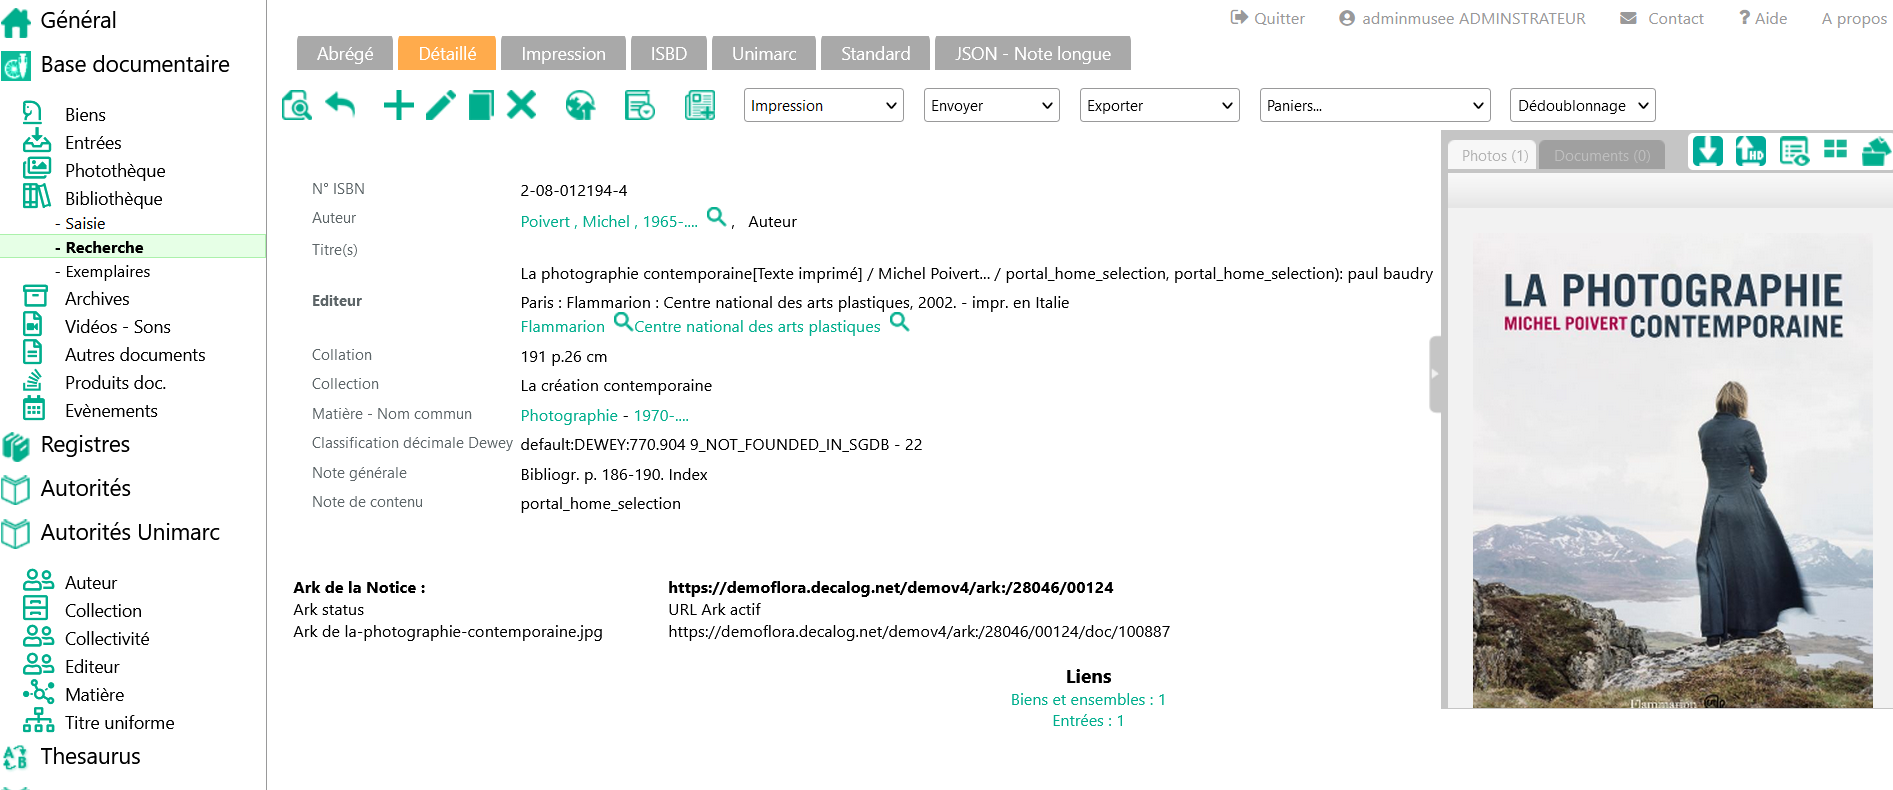1893x790 pixels.
Task: Click magnifier after Centre national des arts plastiques
Action: point(899,321)
